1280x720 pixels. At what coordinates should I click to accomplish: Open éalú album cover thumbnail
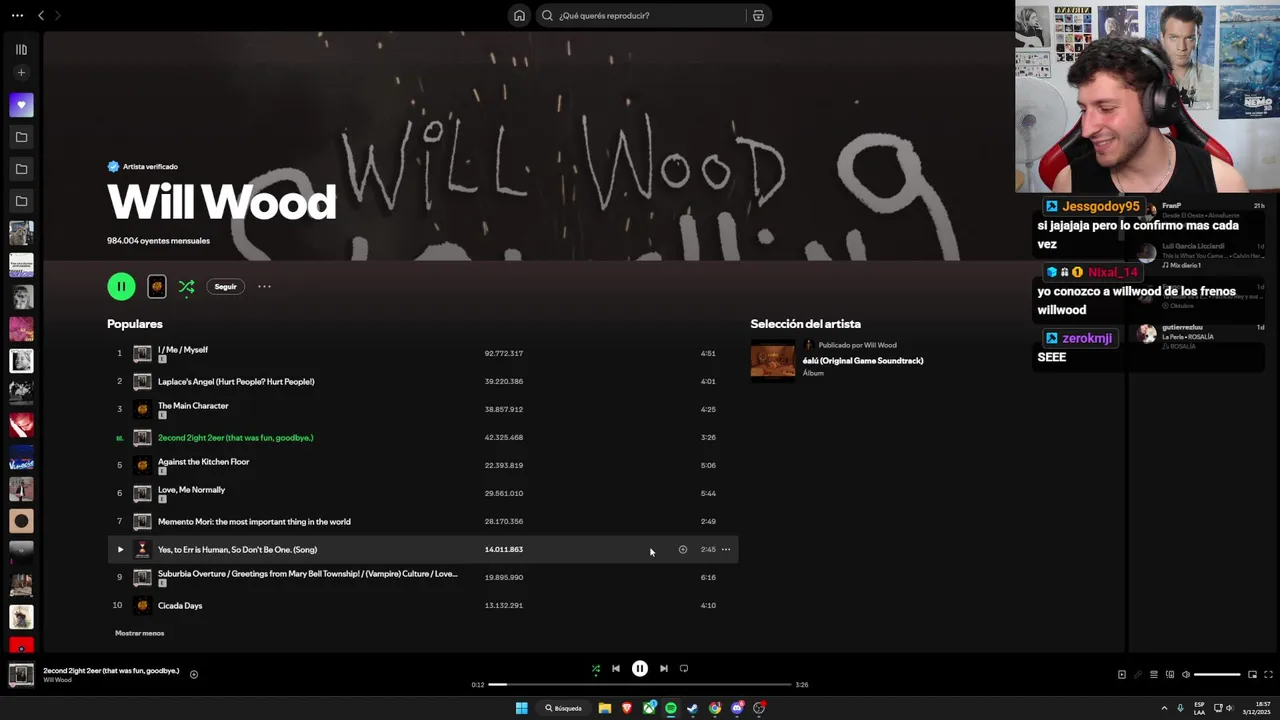coord(773,360)
